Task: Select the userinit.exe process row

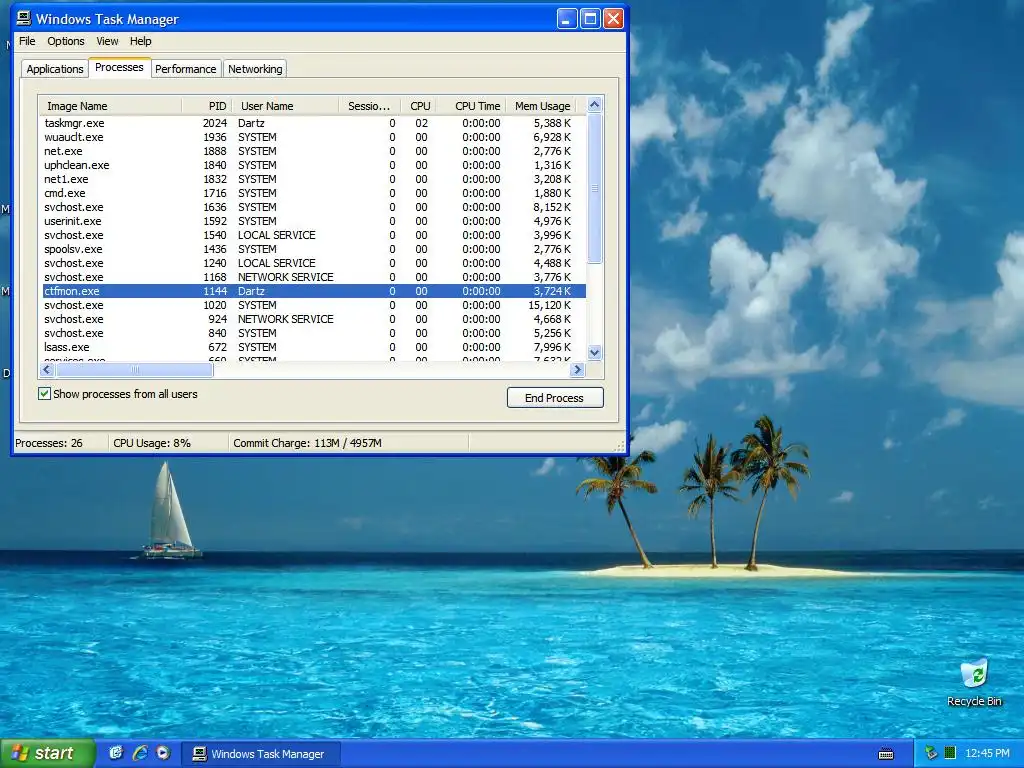Action: click(314, 221)
